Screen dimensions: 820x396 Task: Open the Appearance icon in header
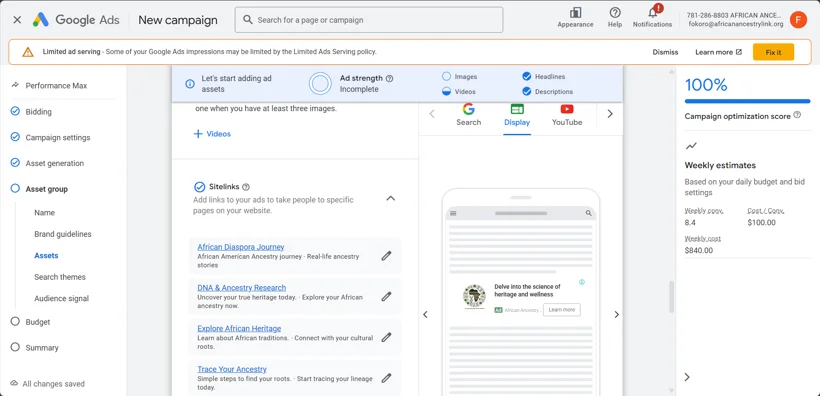575,13
